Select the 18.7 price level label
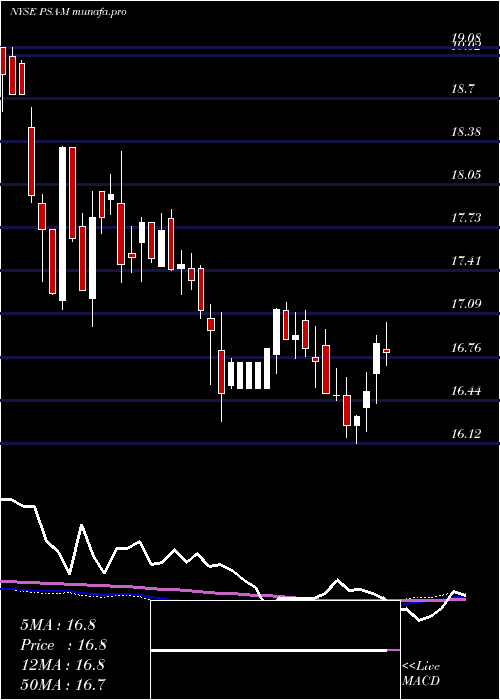500x700 pixels. [462, 89]
